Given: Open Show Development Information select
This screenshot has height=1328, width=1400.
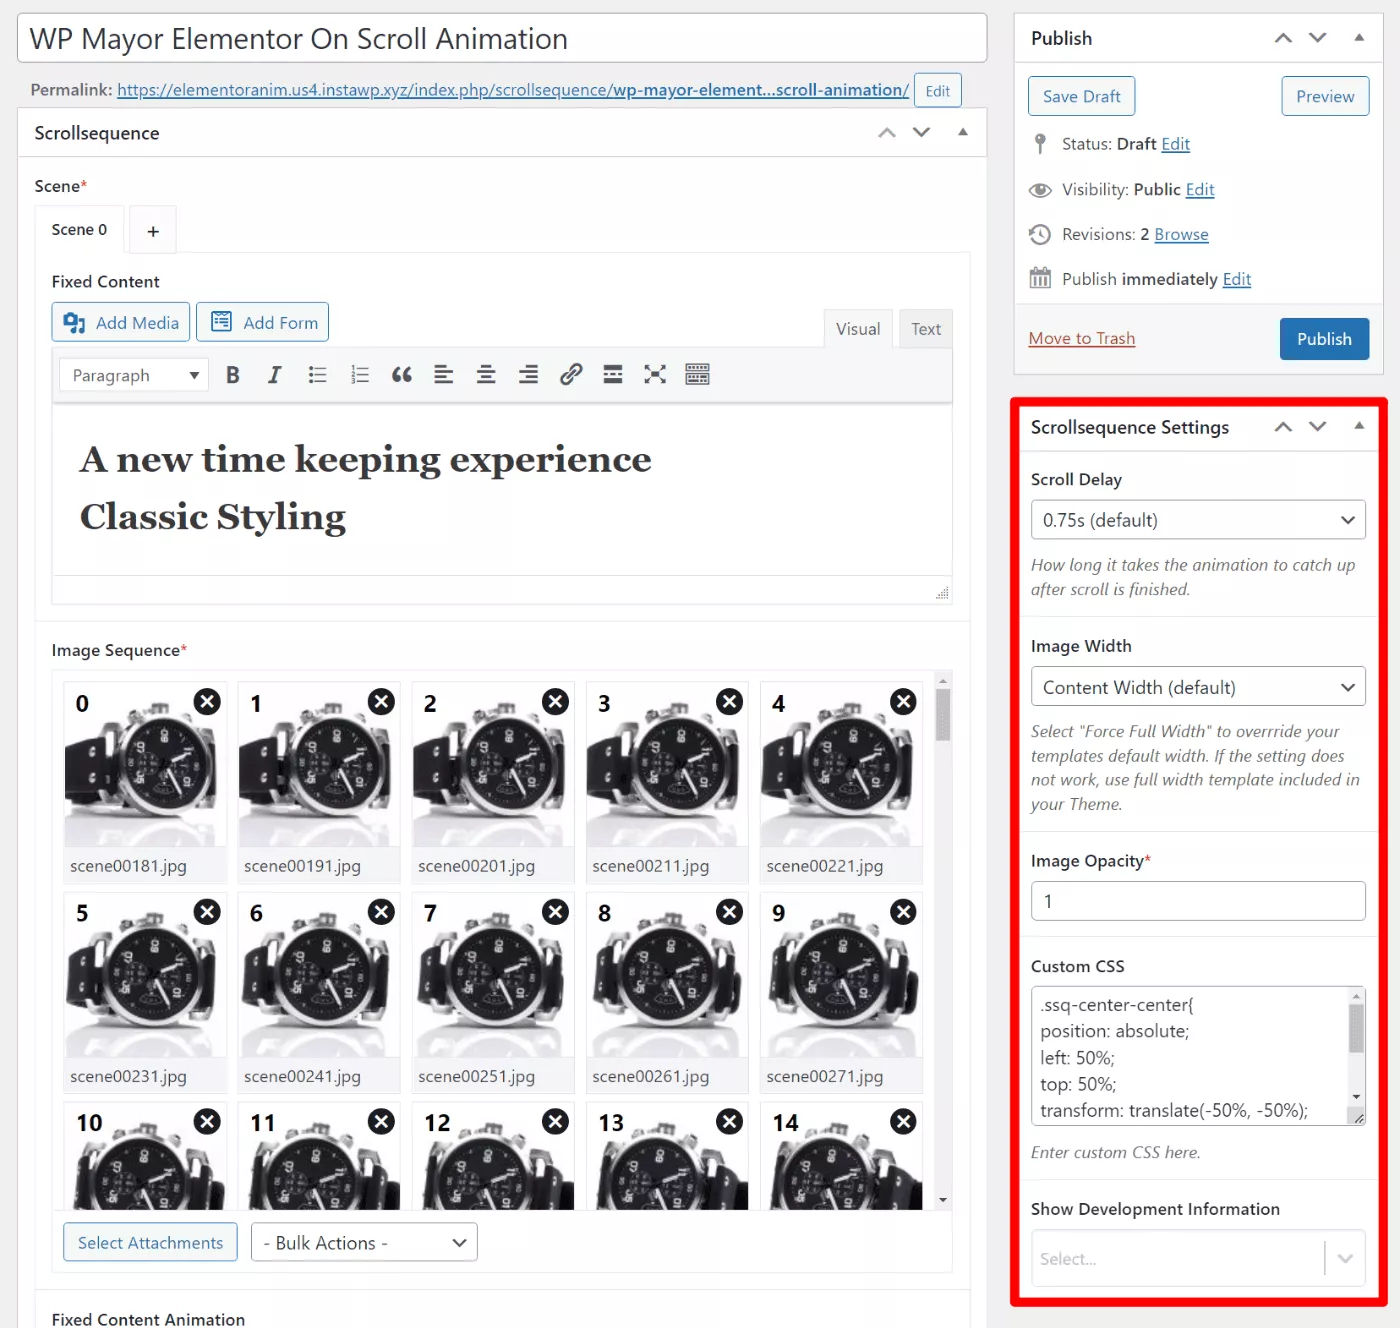Looking at the screenshot, I should pos(1198,1258).
